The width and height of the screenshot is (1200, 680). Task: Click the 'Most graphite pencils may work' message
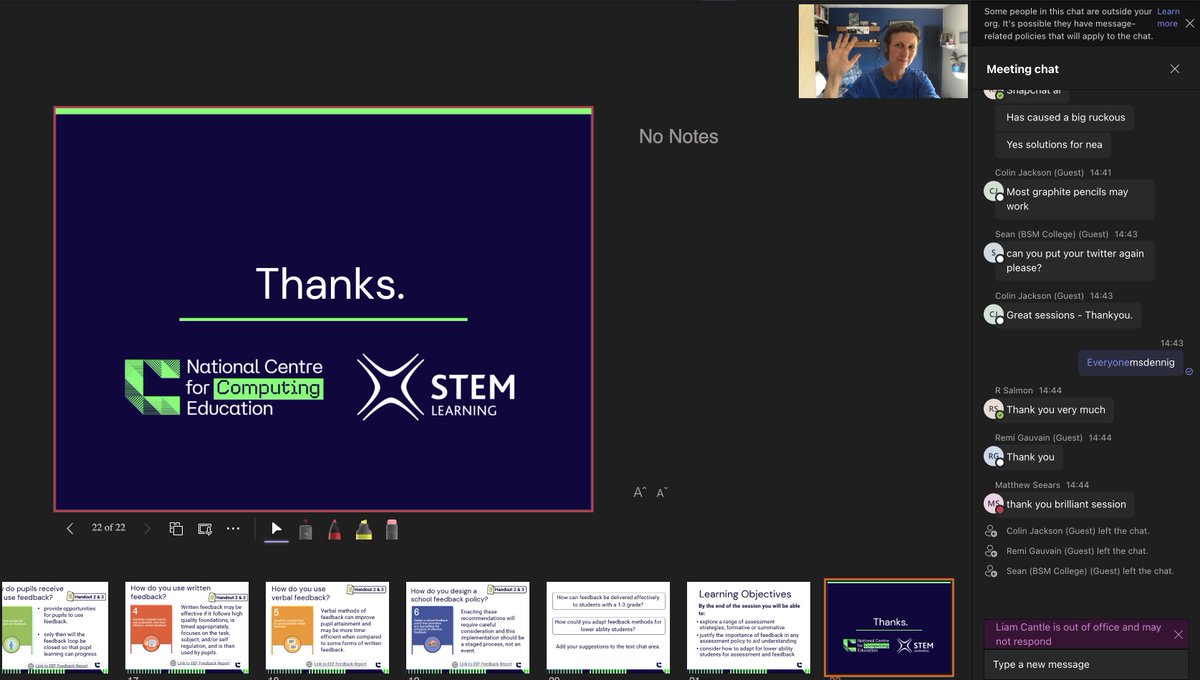pyautogui.click(x=1076, y=199)
